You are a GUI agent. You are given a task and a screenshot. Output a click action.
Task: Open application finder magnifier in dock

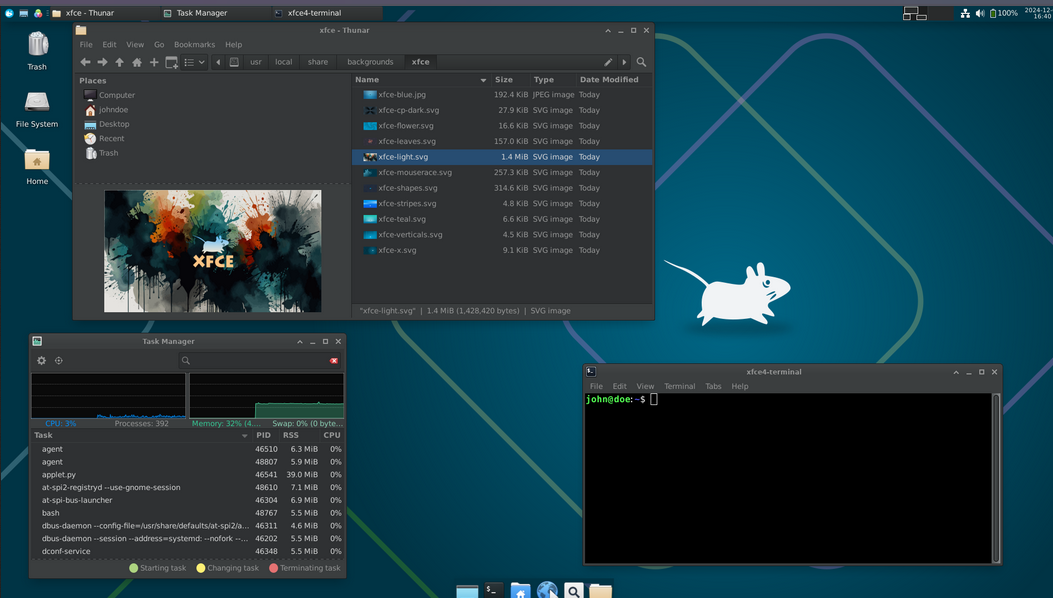574,591
